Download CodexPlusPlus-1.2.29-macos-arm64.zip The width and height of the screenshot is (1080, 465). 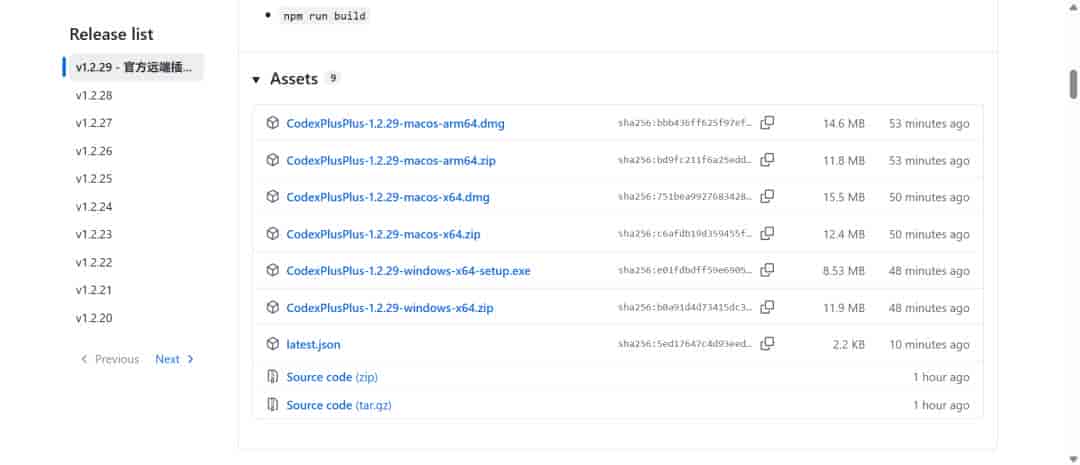391,161
